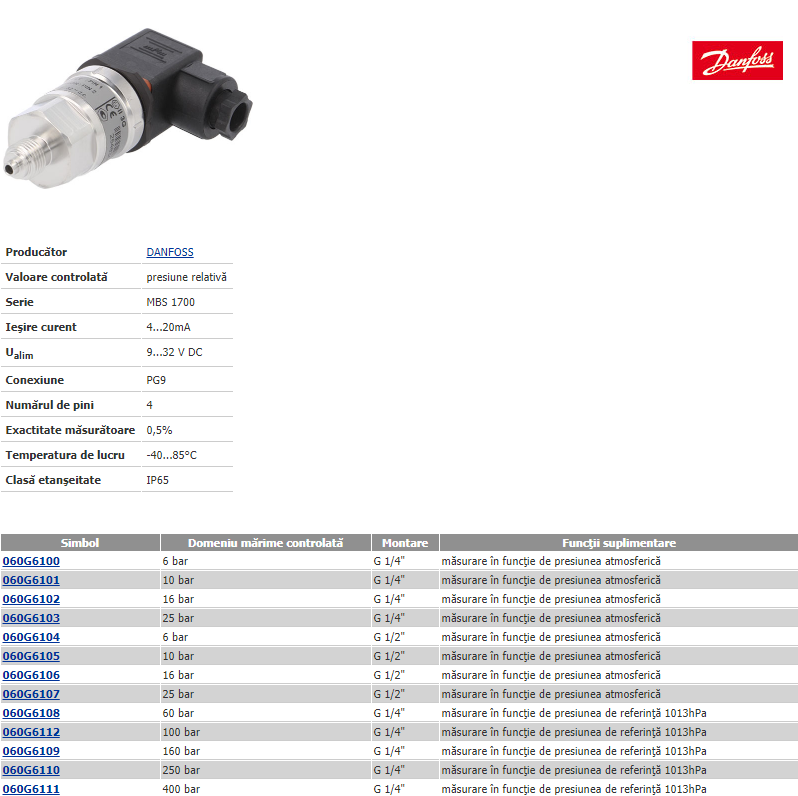798x796 pixels.
Task: Open product link 060G6101
Action: pos(31,580)
